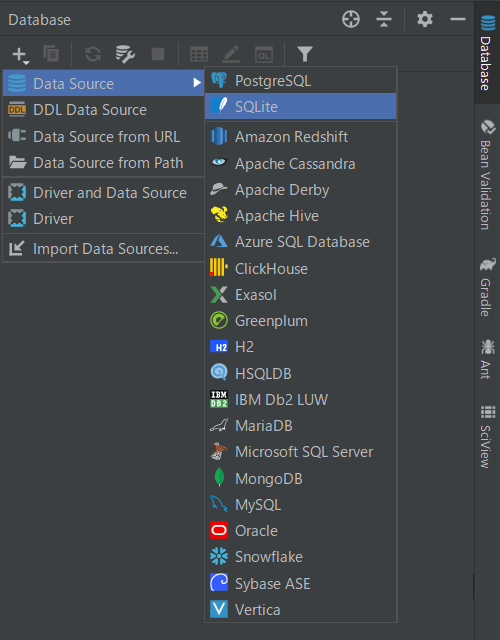Select MongoDB from the list
Image resolution: width=500 pixels, height=640 pixels.
(x=300, y=478)
